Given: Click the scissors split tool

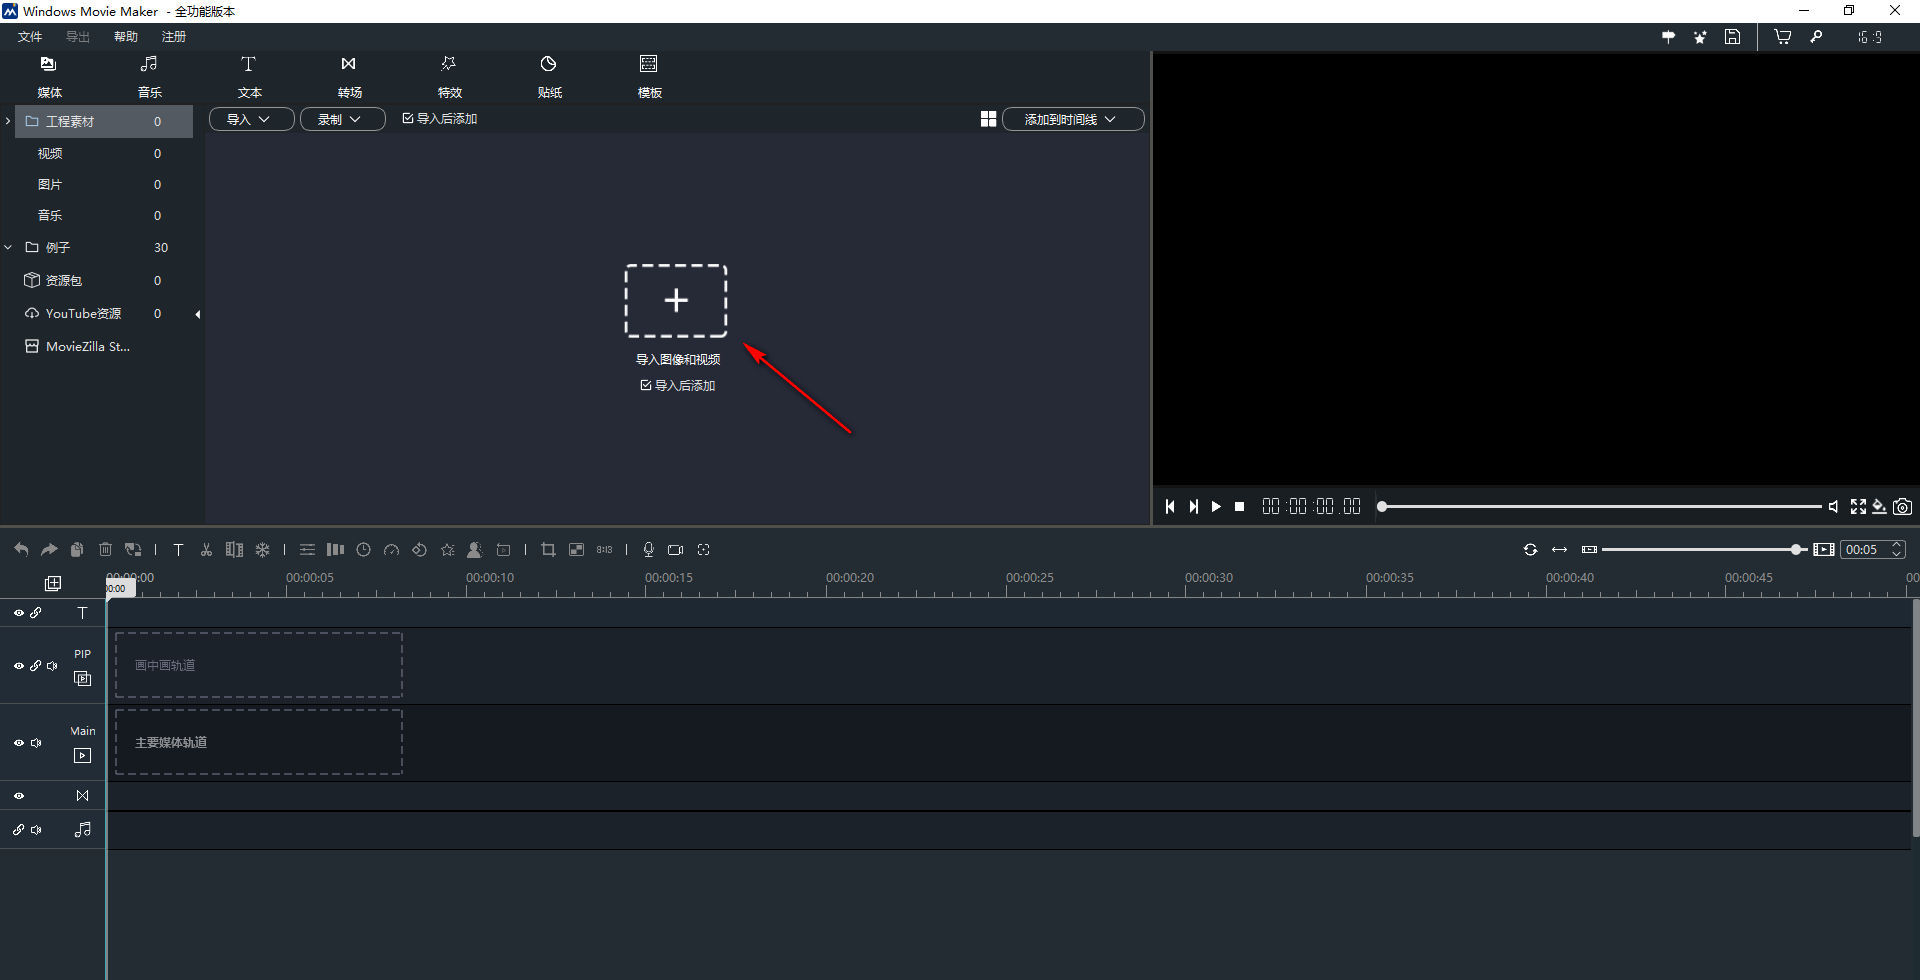Looking at the screenshot, I should 206,549.
